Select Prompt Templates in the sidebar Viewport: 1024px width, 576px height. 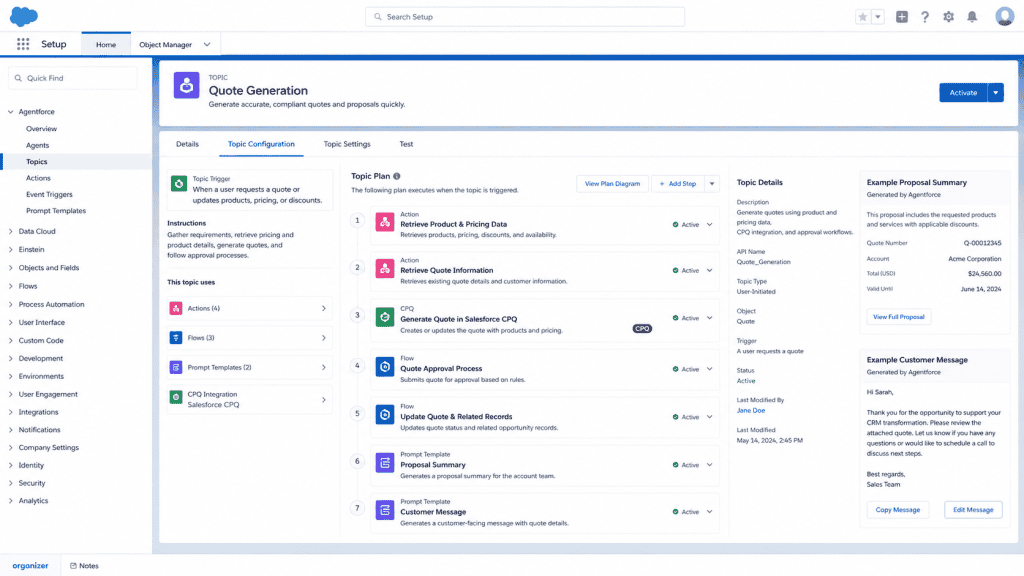[56, 210]
